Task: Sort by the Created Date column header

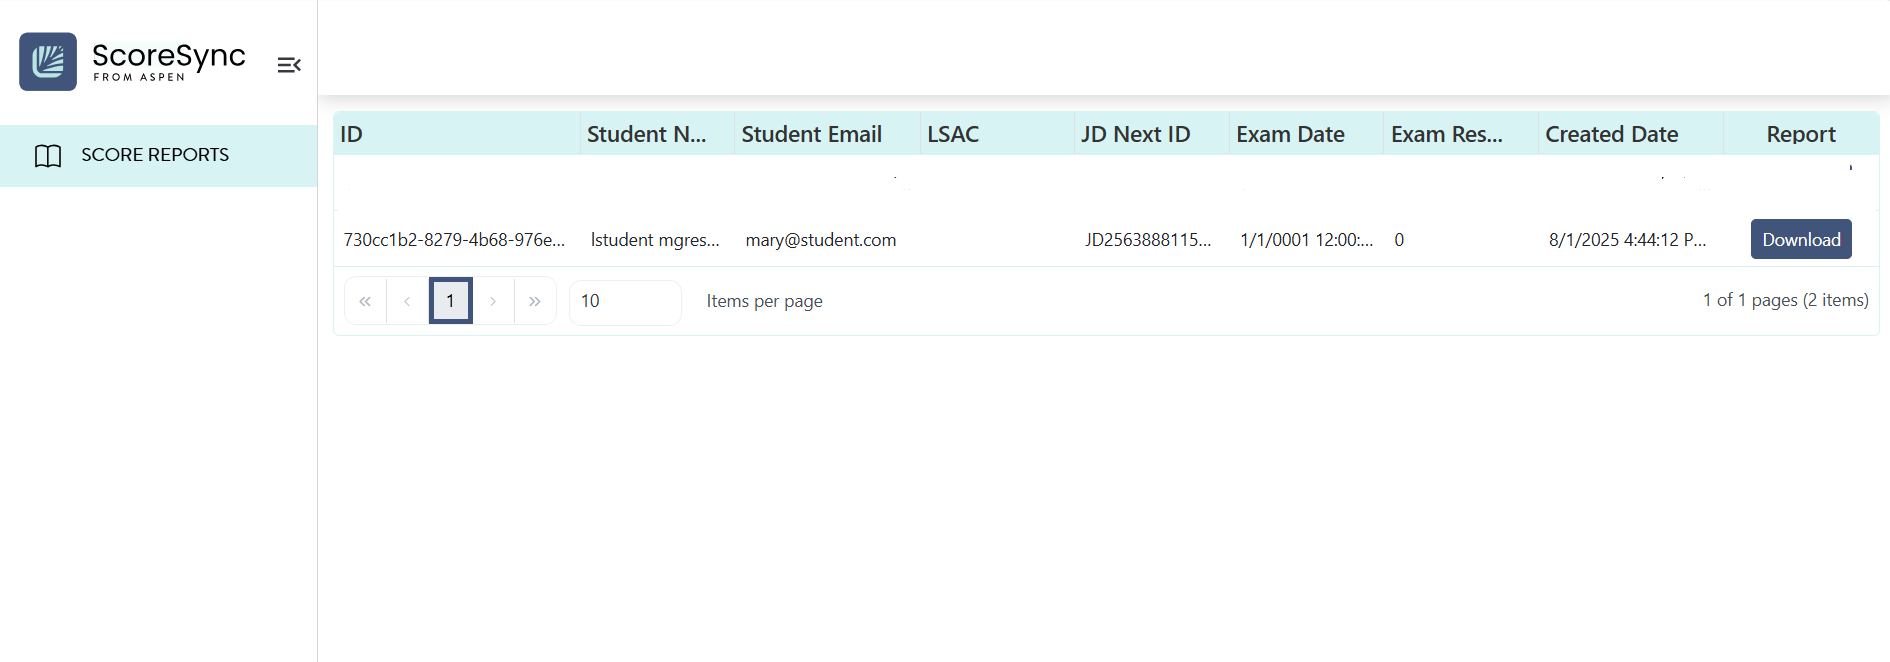Action: coord(1611,134)
